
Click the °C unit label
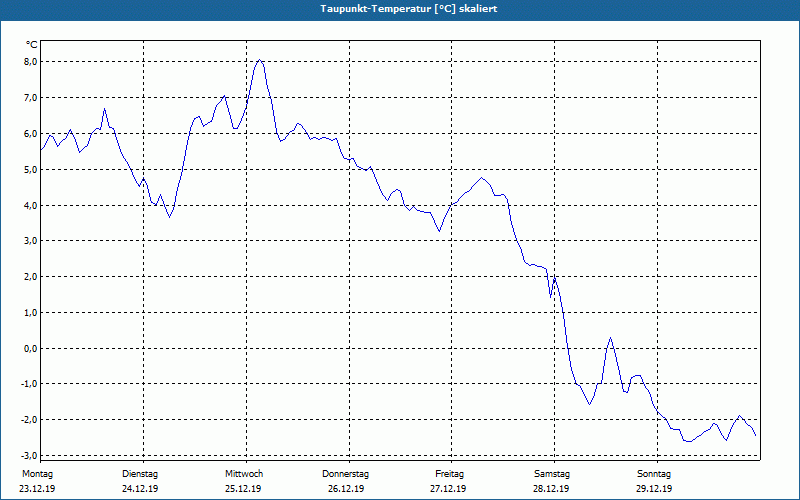tap(31, 45)
